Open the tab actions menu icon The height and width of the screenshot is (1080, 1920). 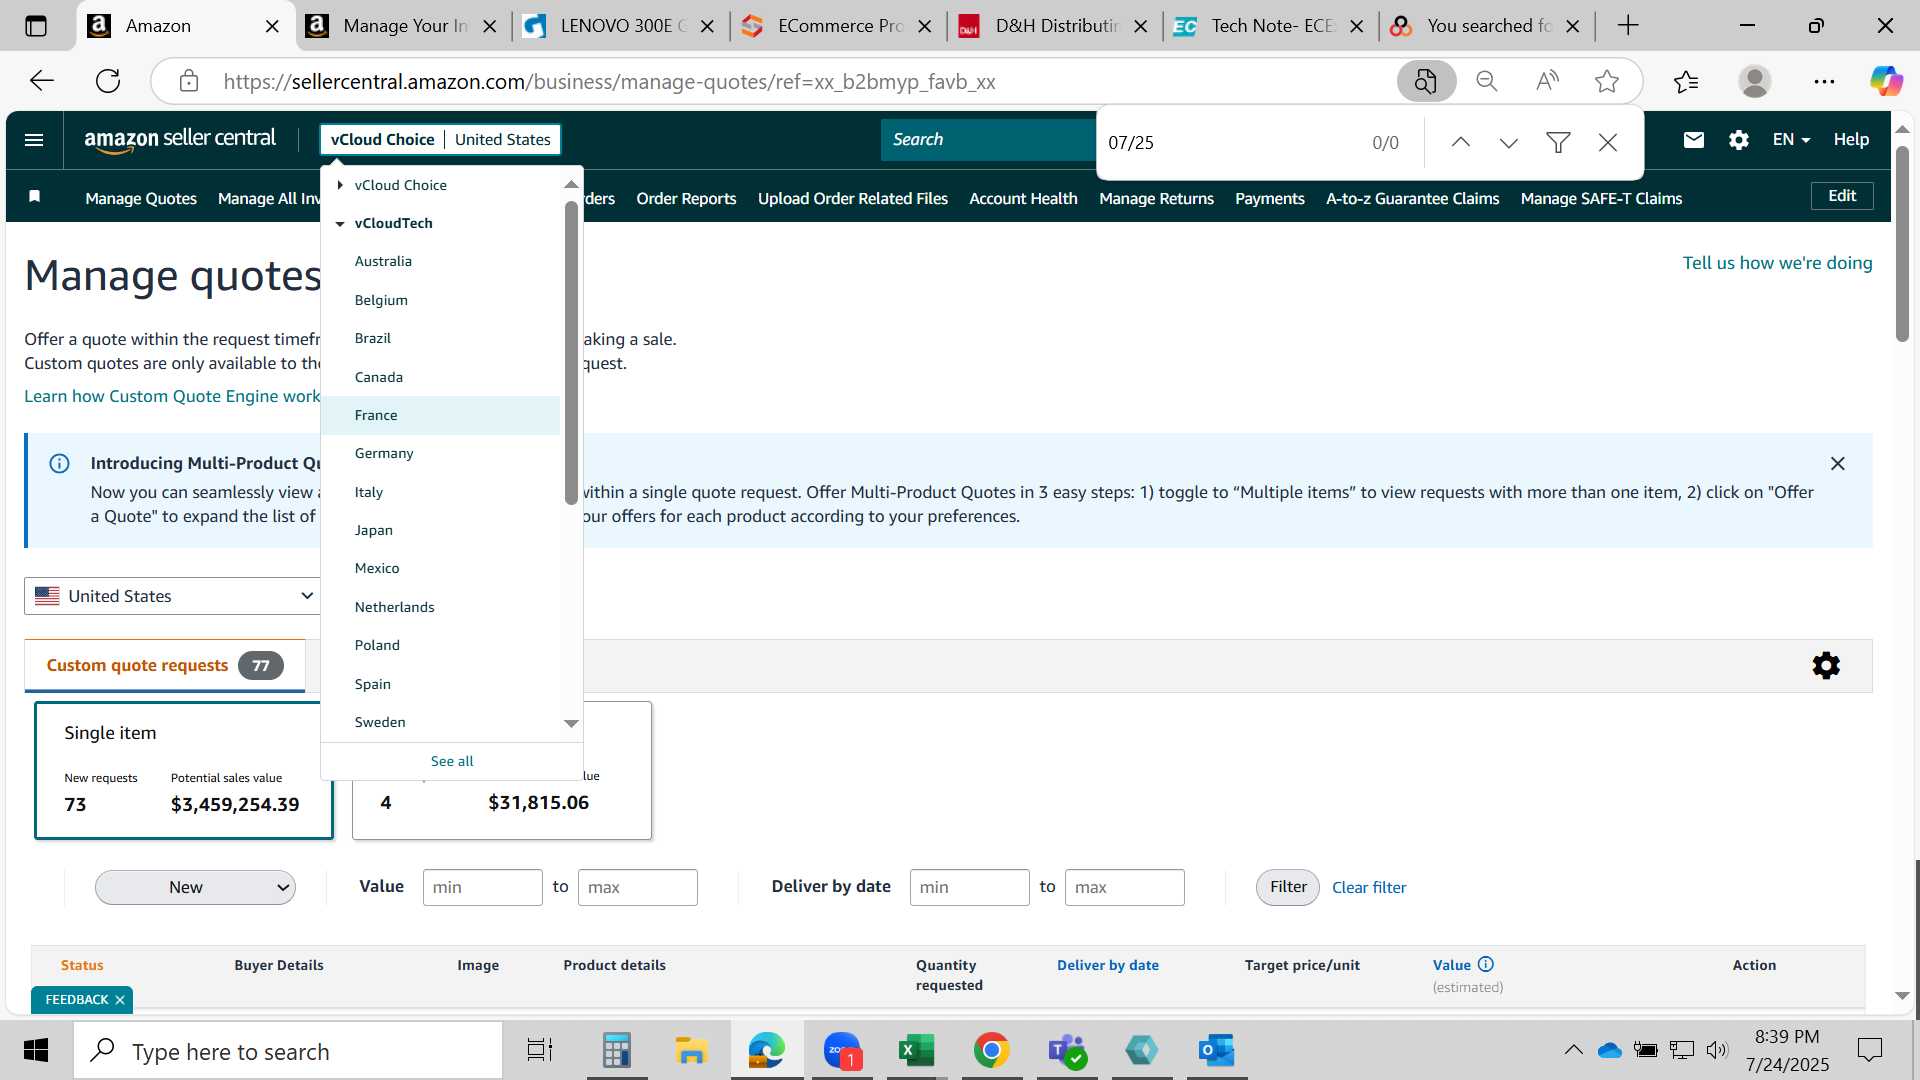pyautogui.click(x=36, y=26)
